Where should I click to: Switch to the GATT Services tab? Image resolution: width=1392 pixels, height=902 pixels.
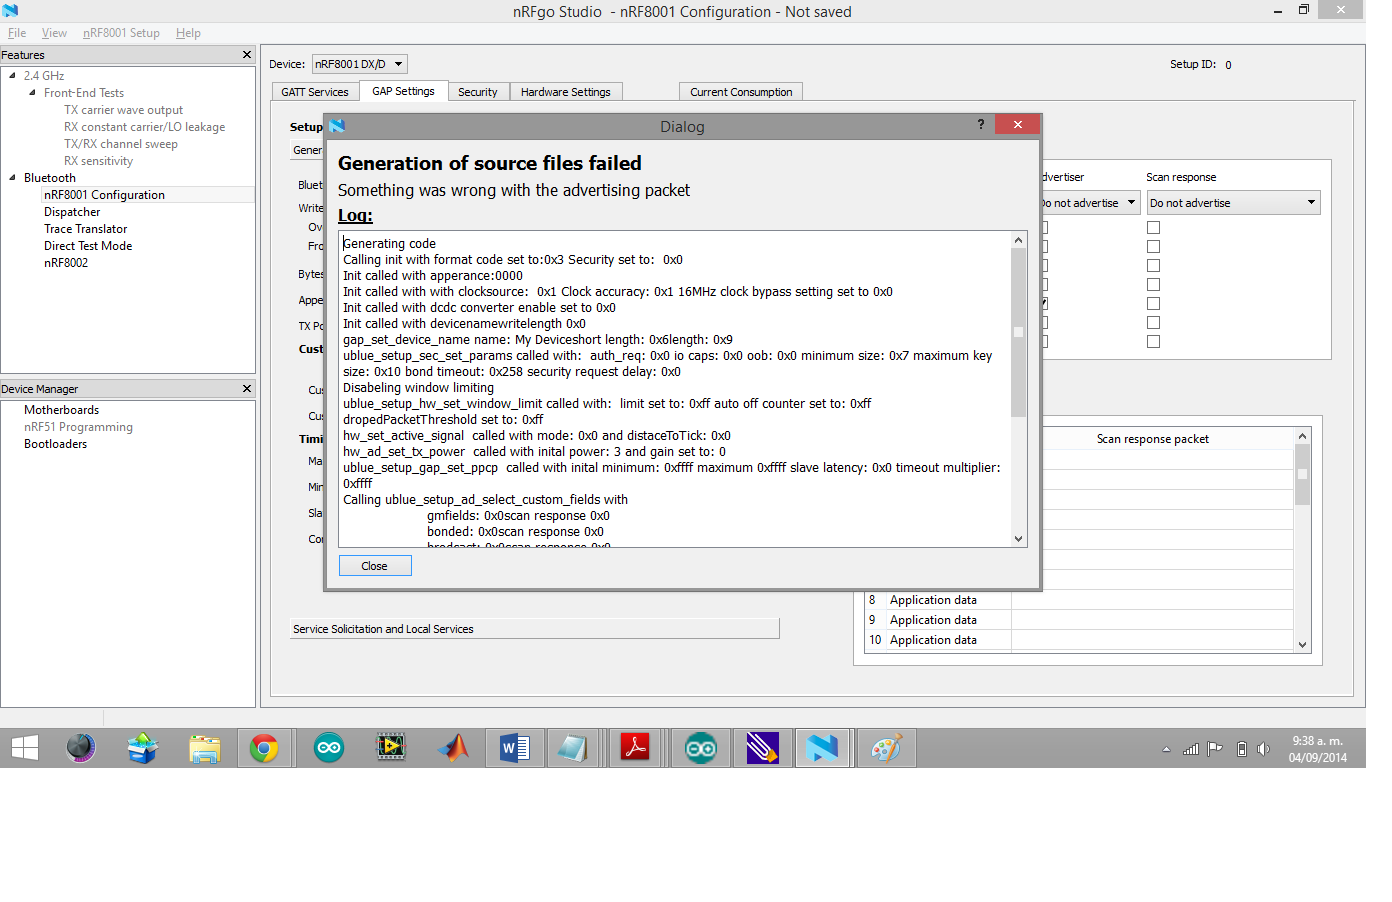(x=315, y=92)
